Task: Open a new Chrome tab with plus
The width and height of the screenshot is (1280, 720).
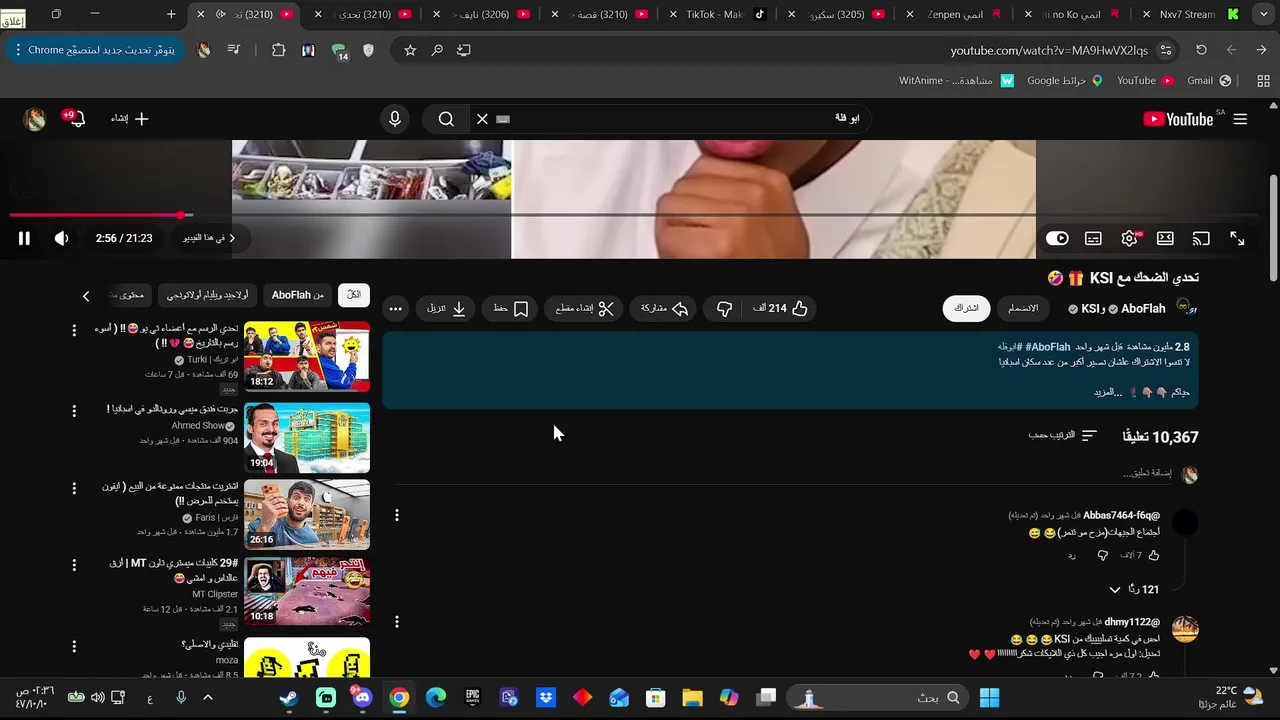Action: [x=171, y=14]
